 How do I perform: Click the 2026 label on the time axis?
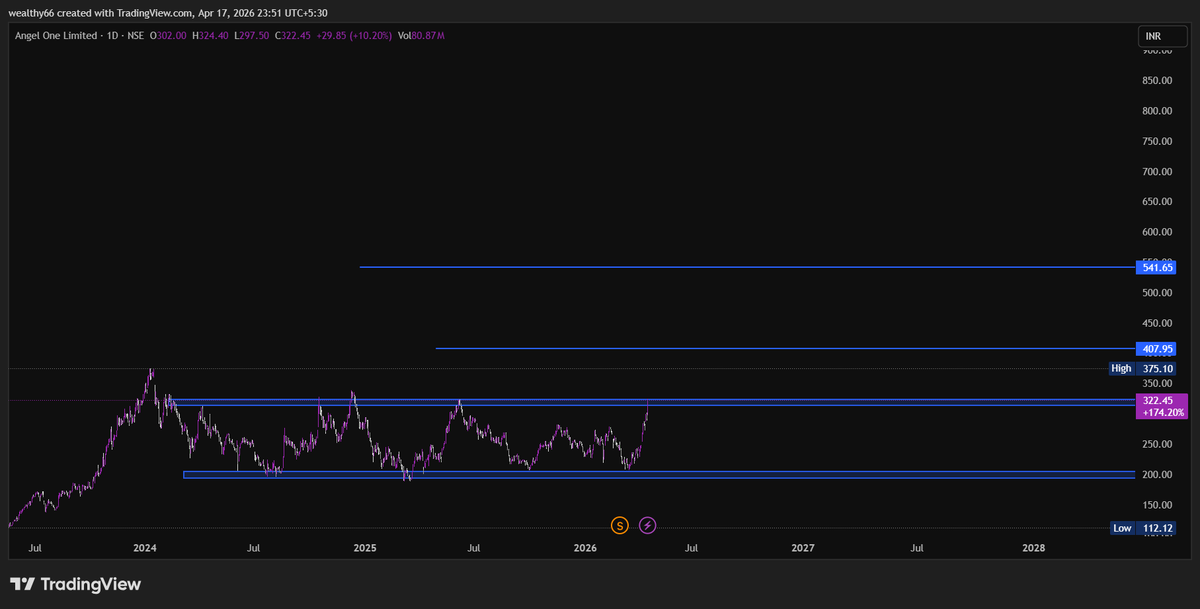tap(585, 548)
